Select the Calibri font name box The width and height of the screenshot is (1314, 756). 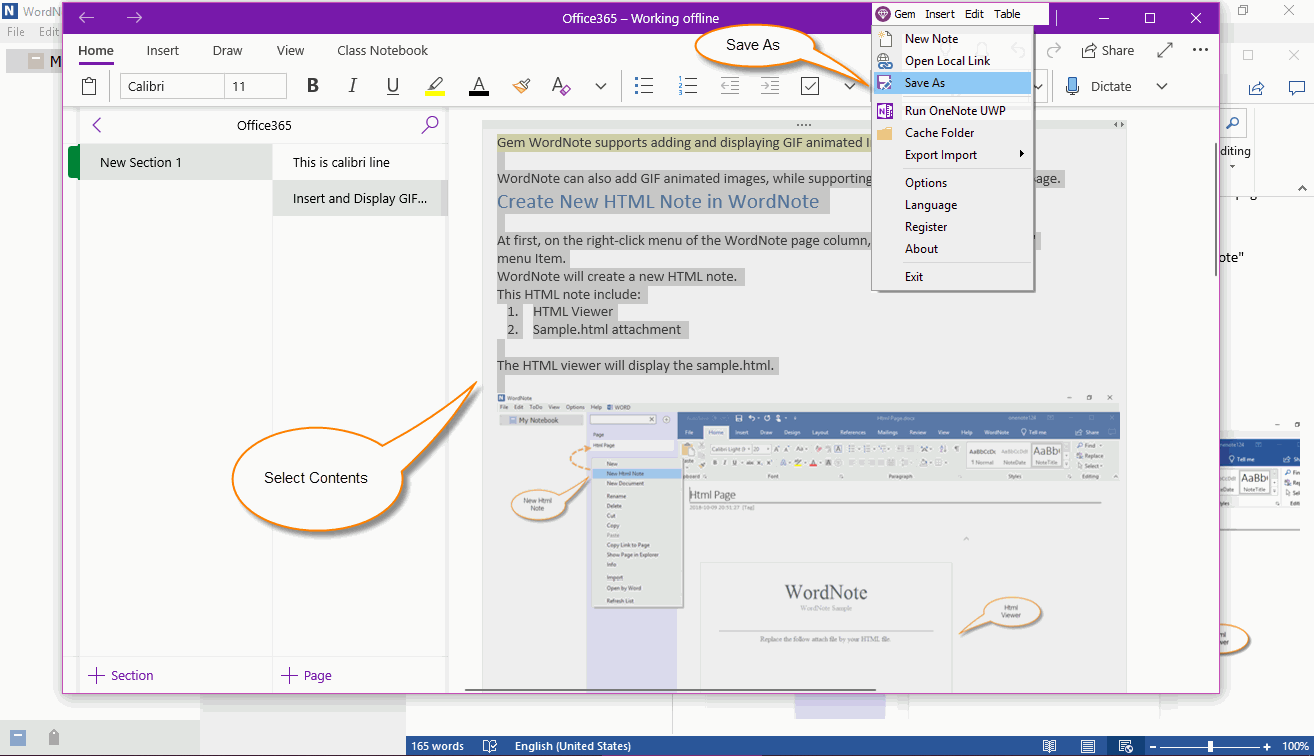coord(172,86)
